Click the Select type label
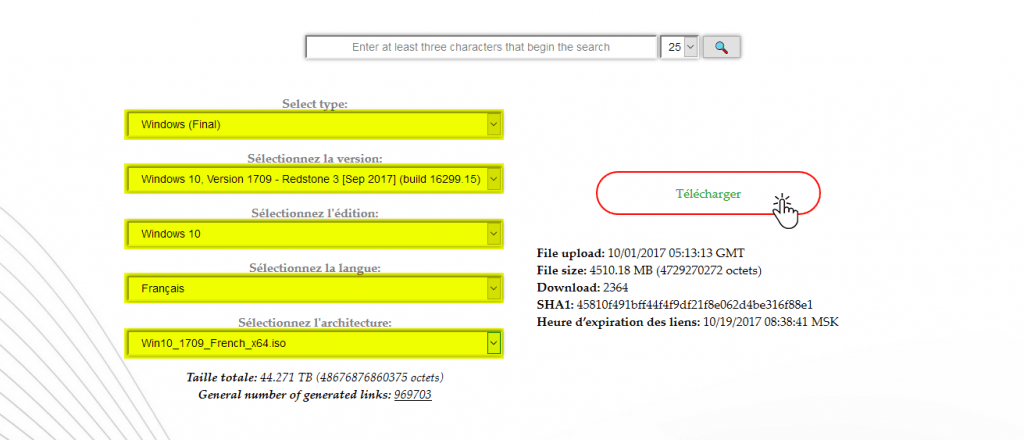 315,104
